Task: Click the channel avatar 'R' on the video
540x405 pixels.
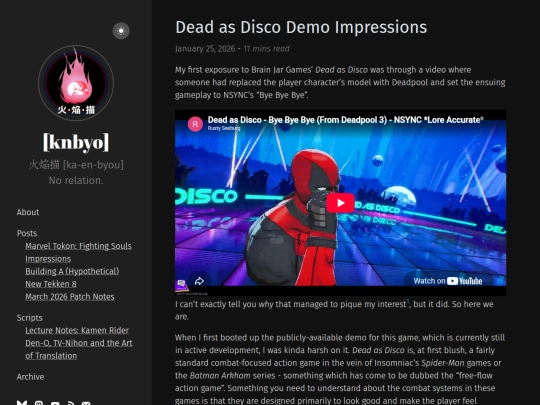Action: [x=195, y=124]
